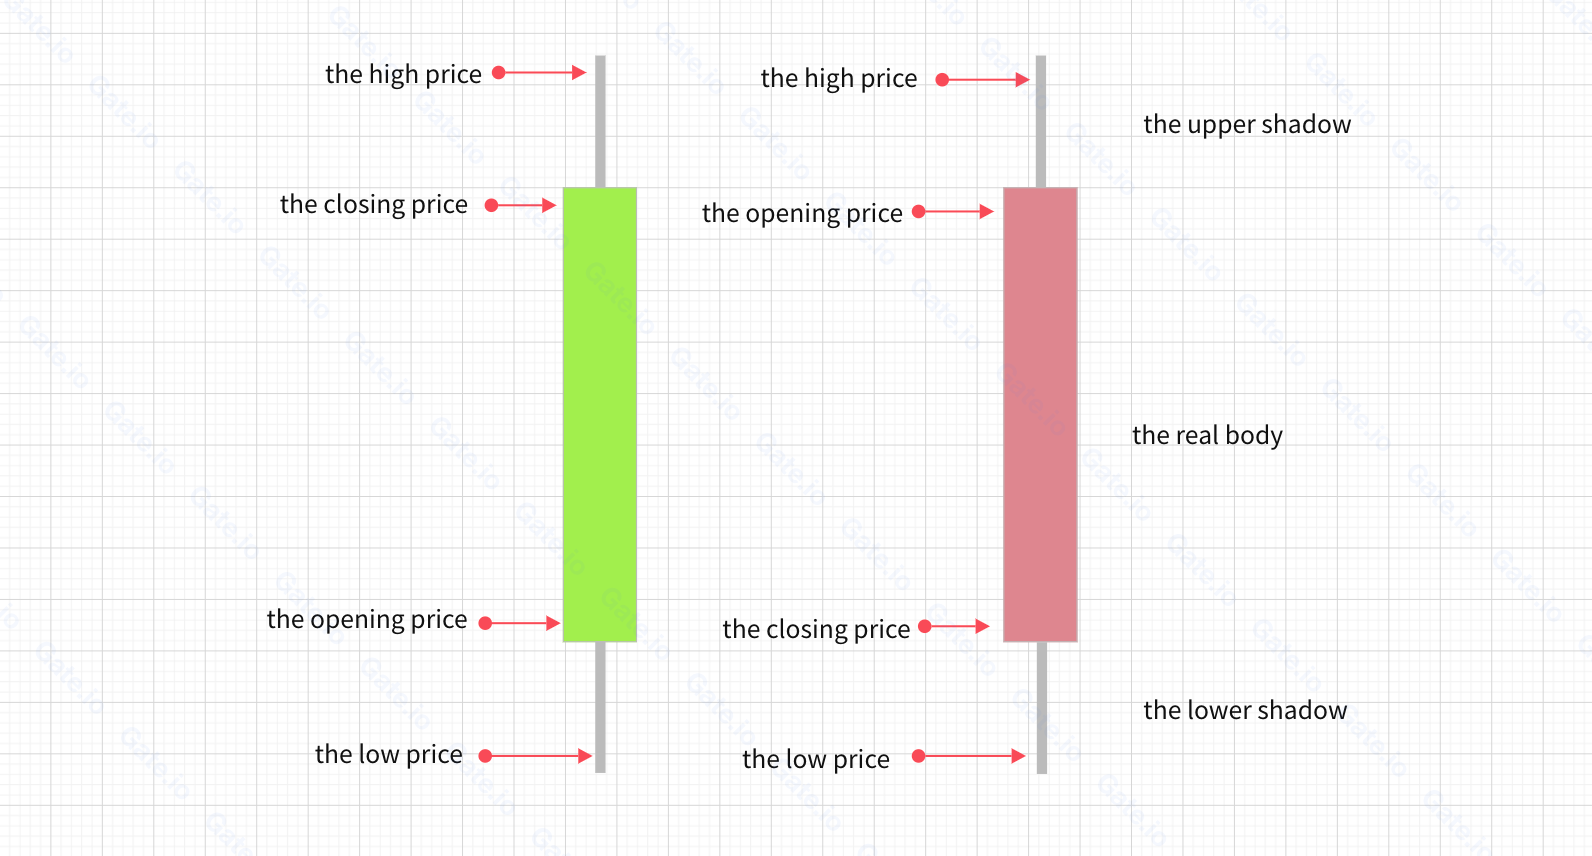Screen dimensions: 1592x856
Task: Click the arrow beside green candle's closing price
Action: pyautogui.click(x=521, y=205)
